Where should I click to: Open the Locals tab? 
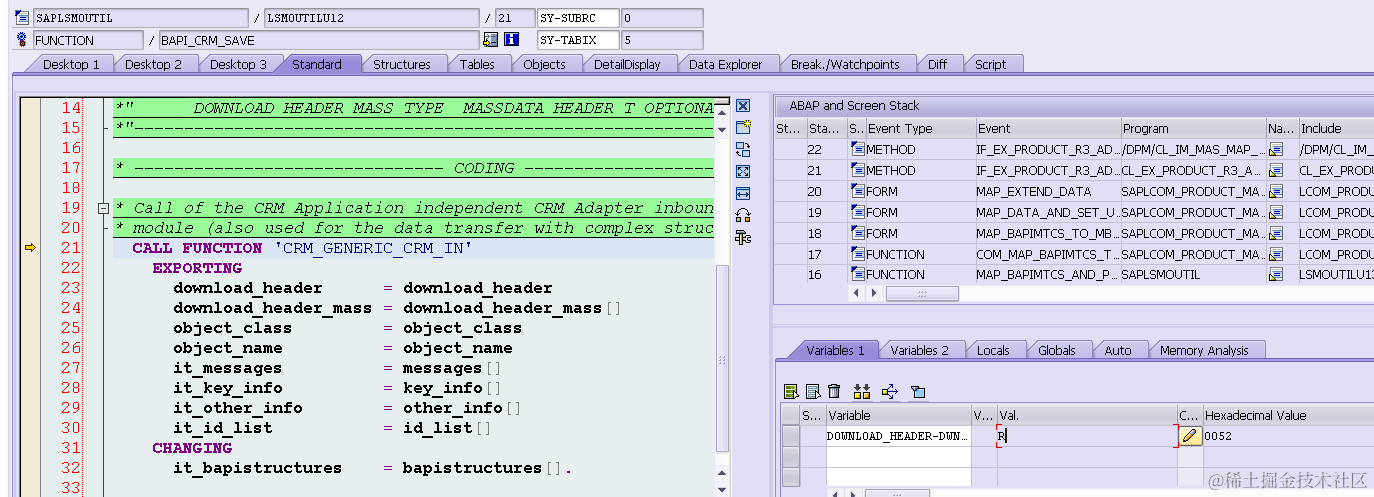(x=993, y=350)
